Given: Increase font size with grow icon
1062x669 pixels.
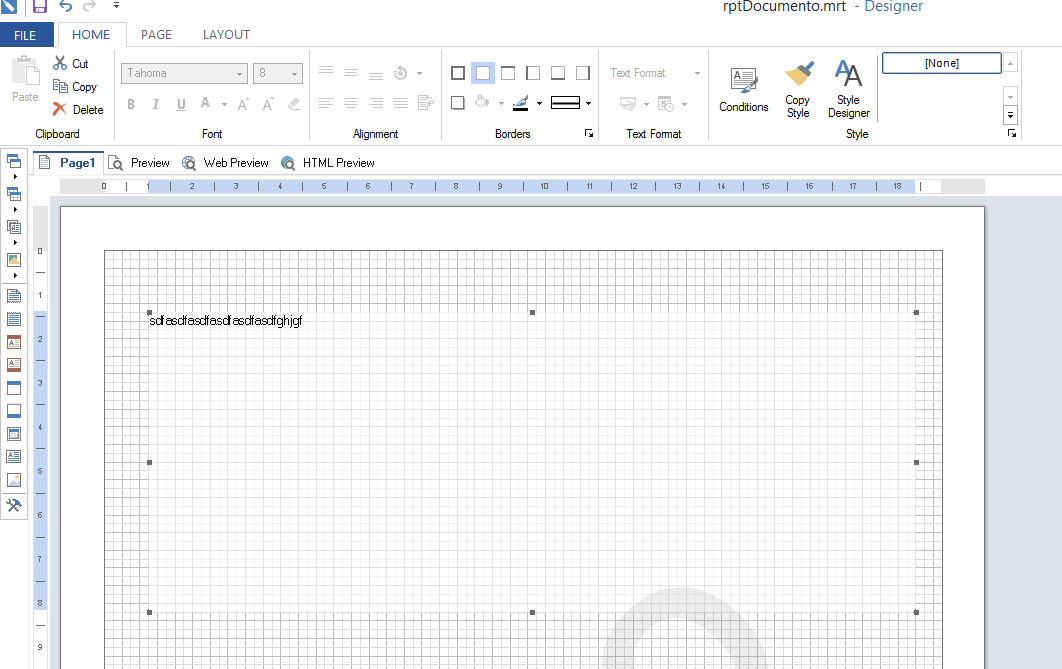Looking at the screenshot, I should 243,104.
